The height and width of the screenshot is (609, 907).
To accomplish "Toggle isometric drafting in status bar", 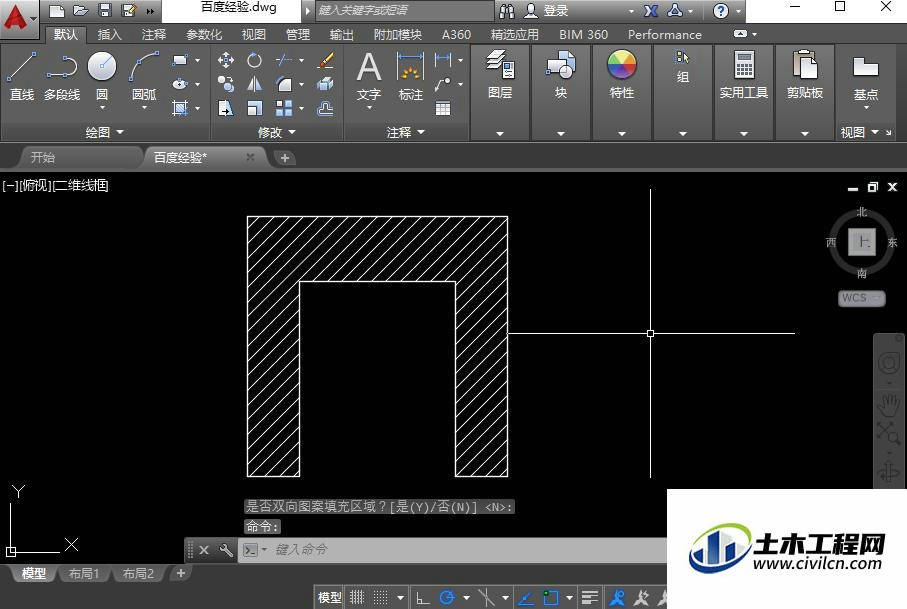I will pos(486,597).
